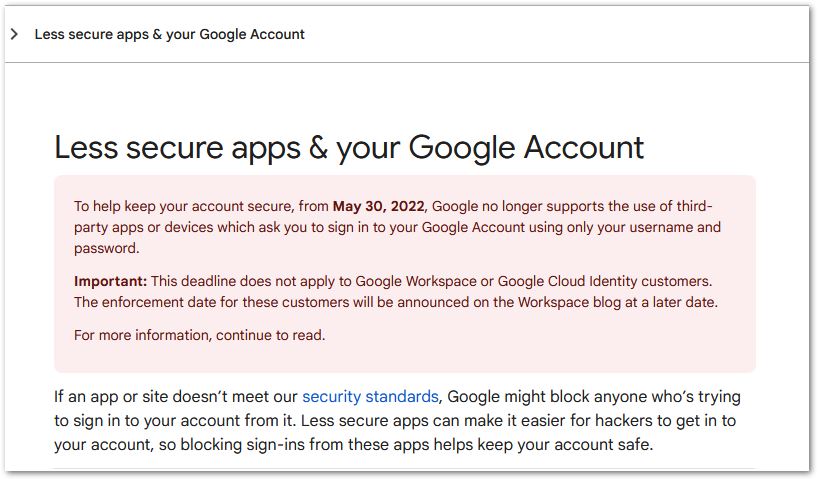Expand the chevron beside the top page title

pos(15,34)
